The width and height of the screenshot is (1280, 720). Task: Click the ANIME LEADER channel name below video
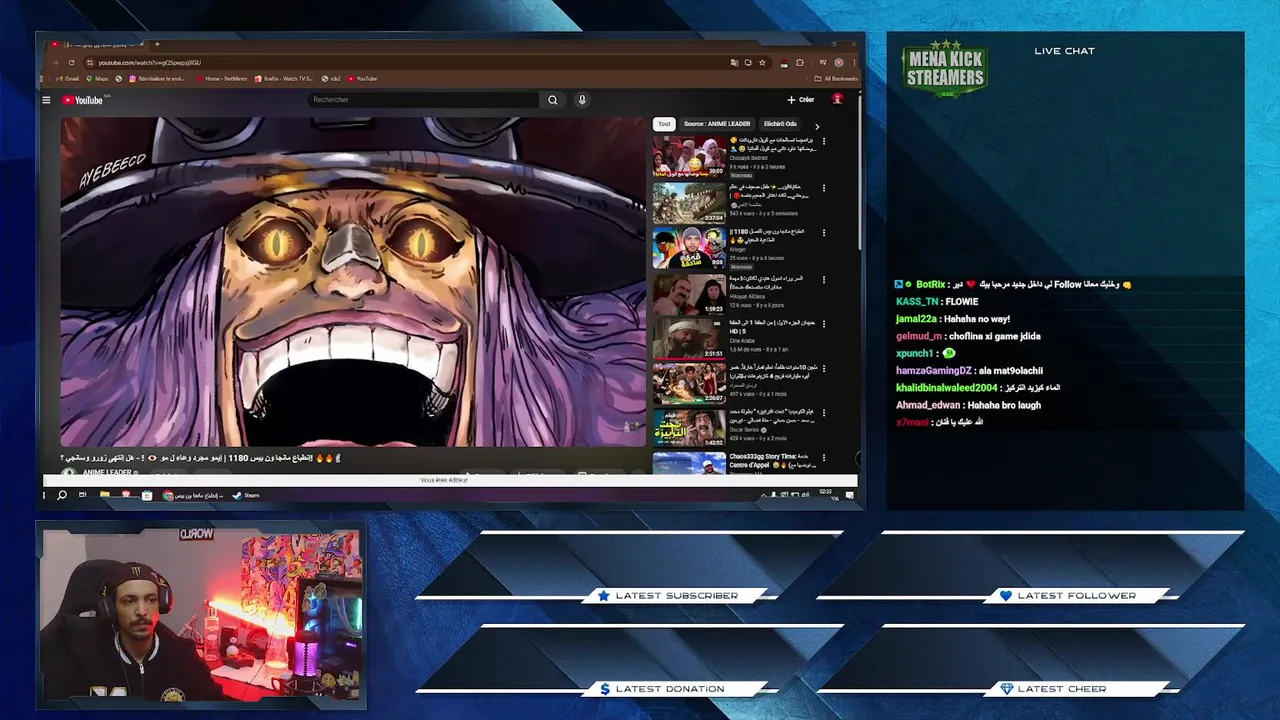(107, 472)
